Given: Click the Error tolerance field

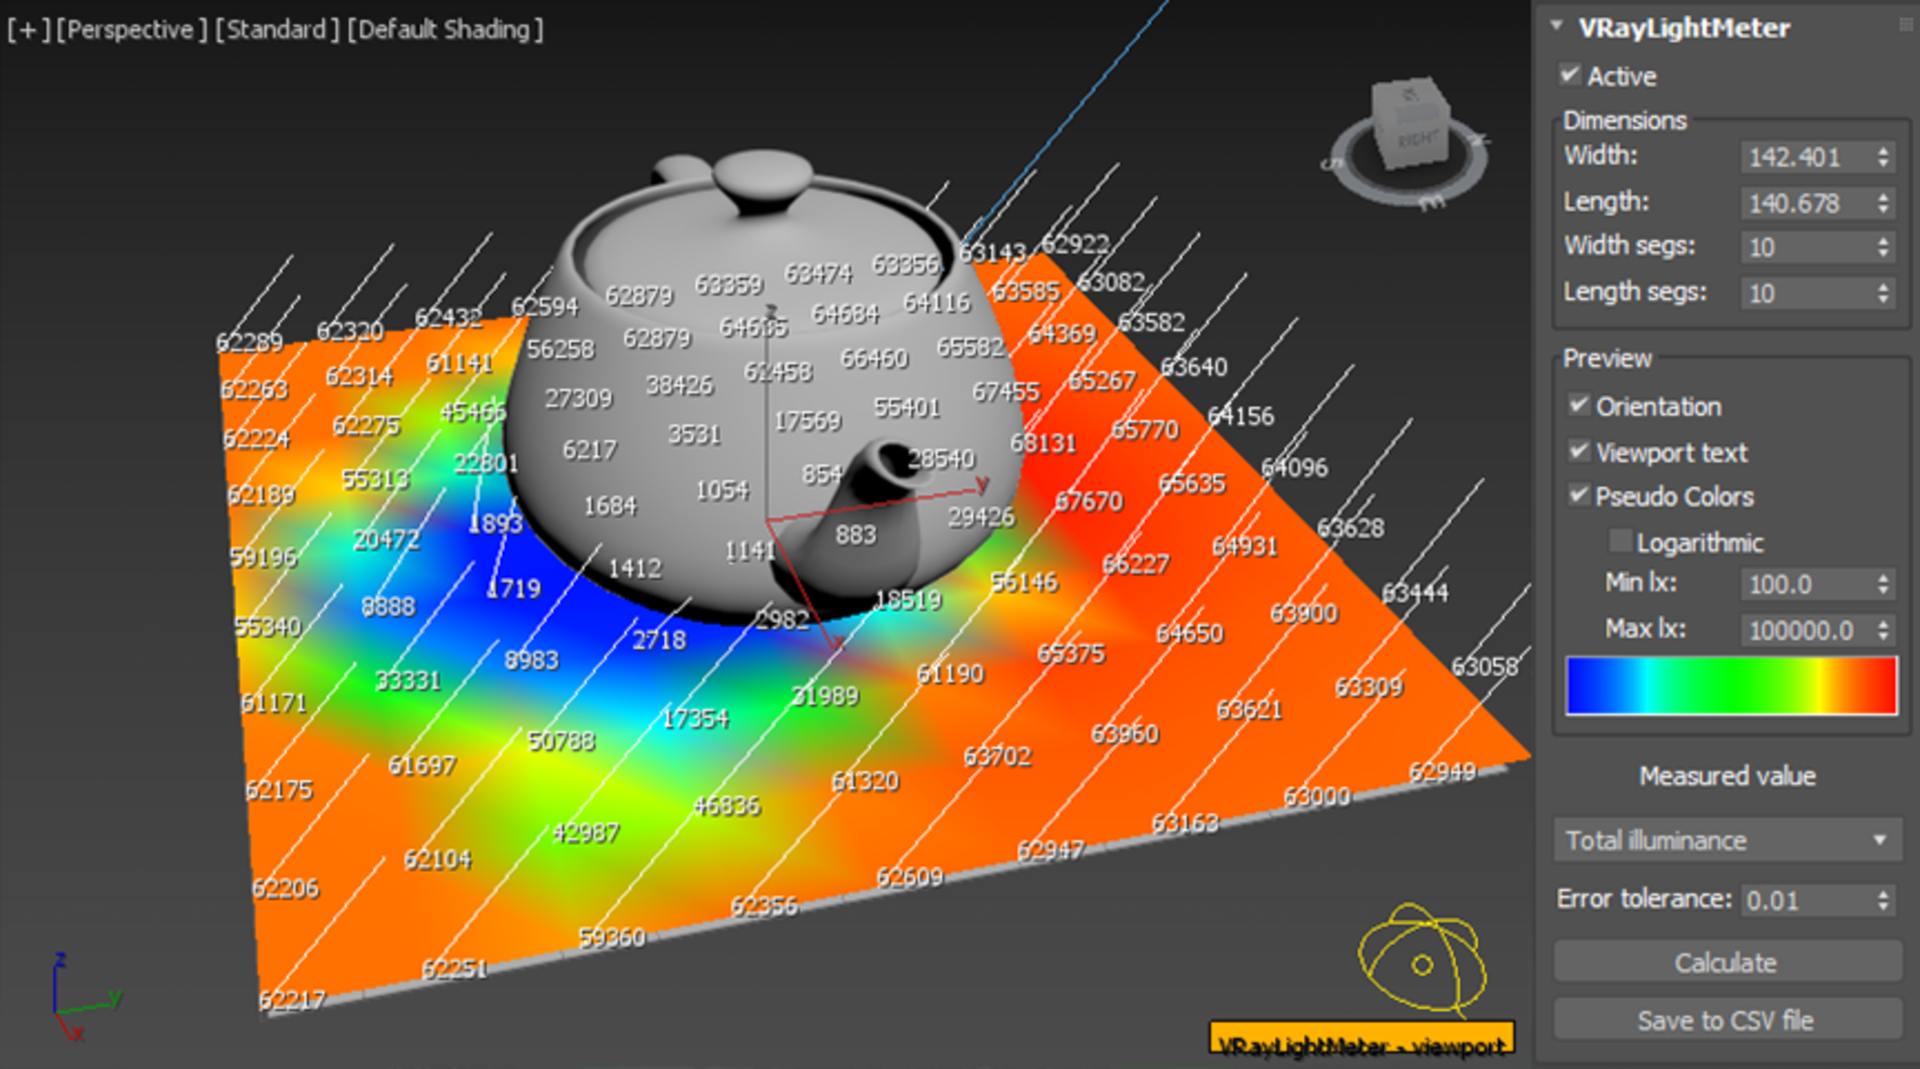Looking at the screenshot, I should pos(1806,900).
